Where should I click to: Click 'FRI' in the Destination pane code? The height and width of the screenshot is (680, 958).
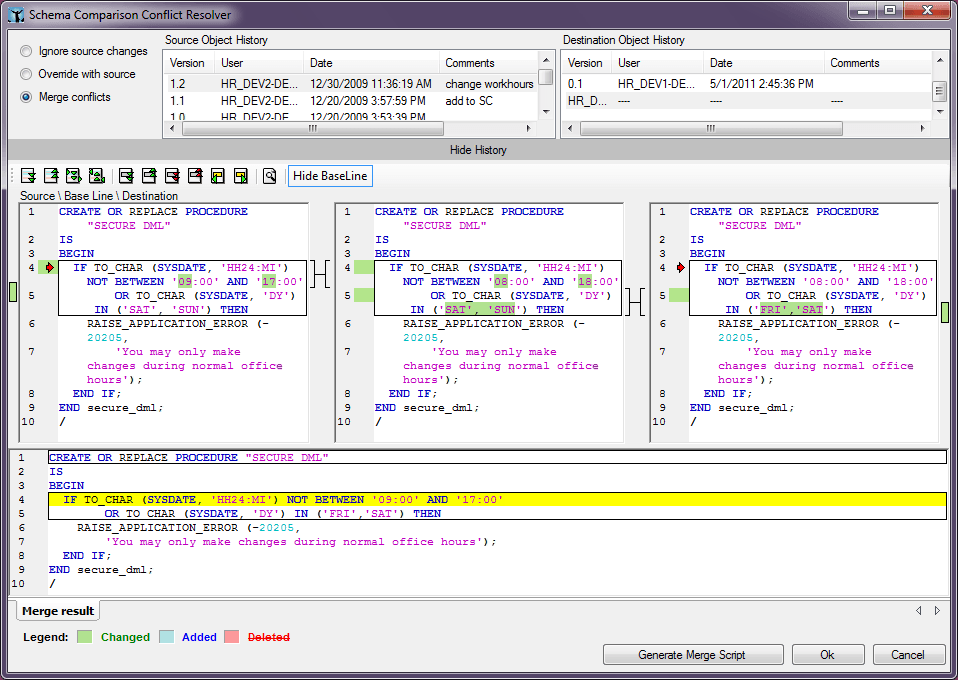tap(771, 310)
